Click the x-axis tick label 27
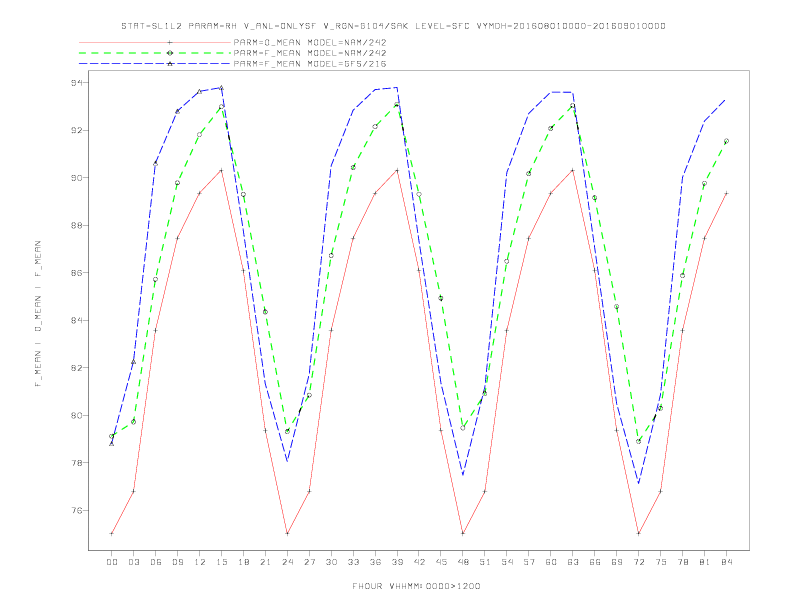The image size is (792, 612). [x=309, y=562]
